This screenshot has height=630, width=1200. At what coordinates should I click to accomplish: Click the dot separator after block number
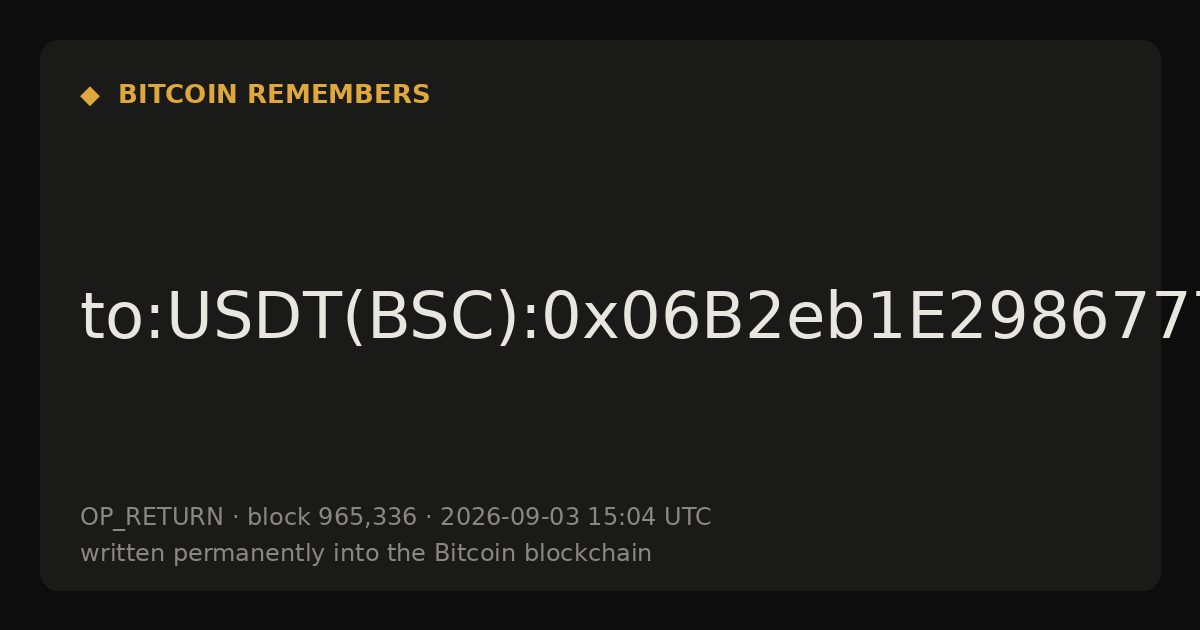click(429, 518)
